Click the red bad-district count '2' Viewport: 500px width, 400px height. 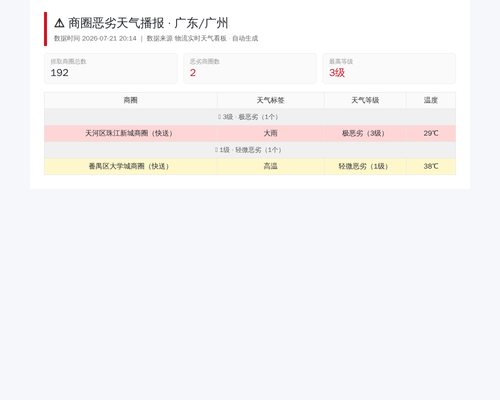pos(193,73)
